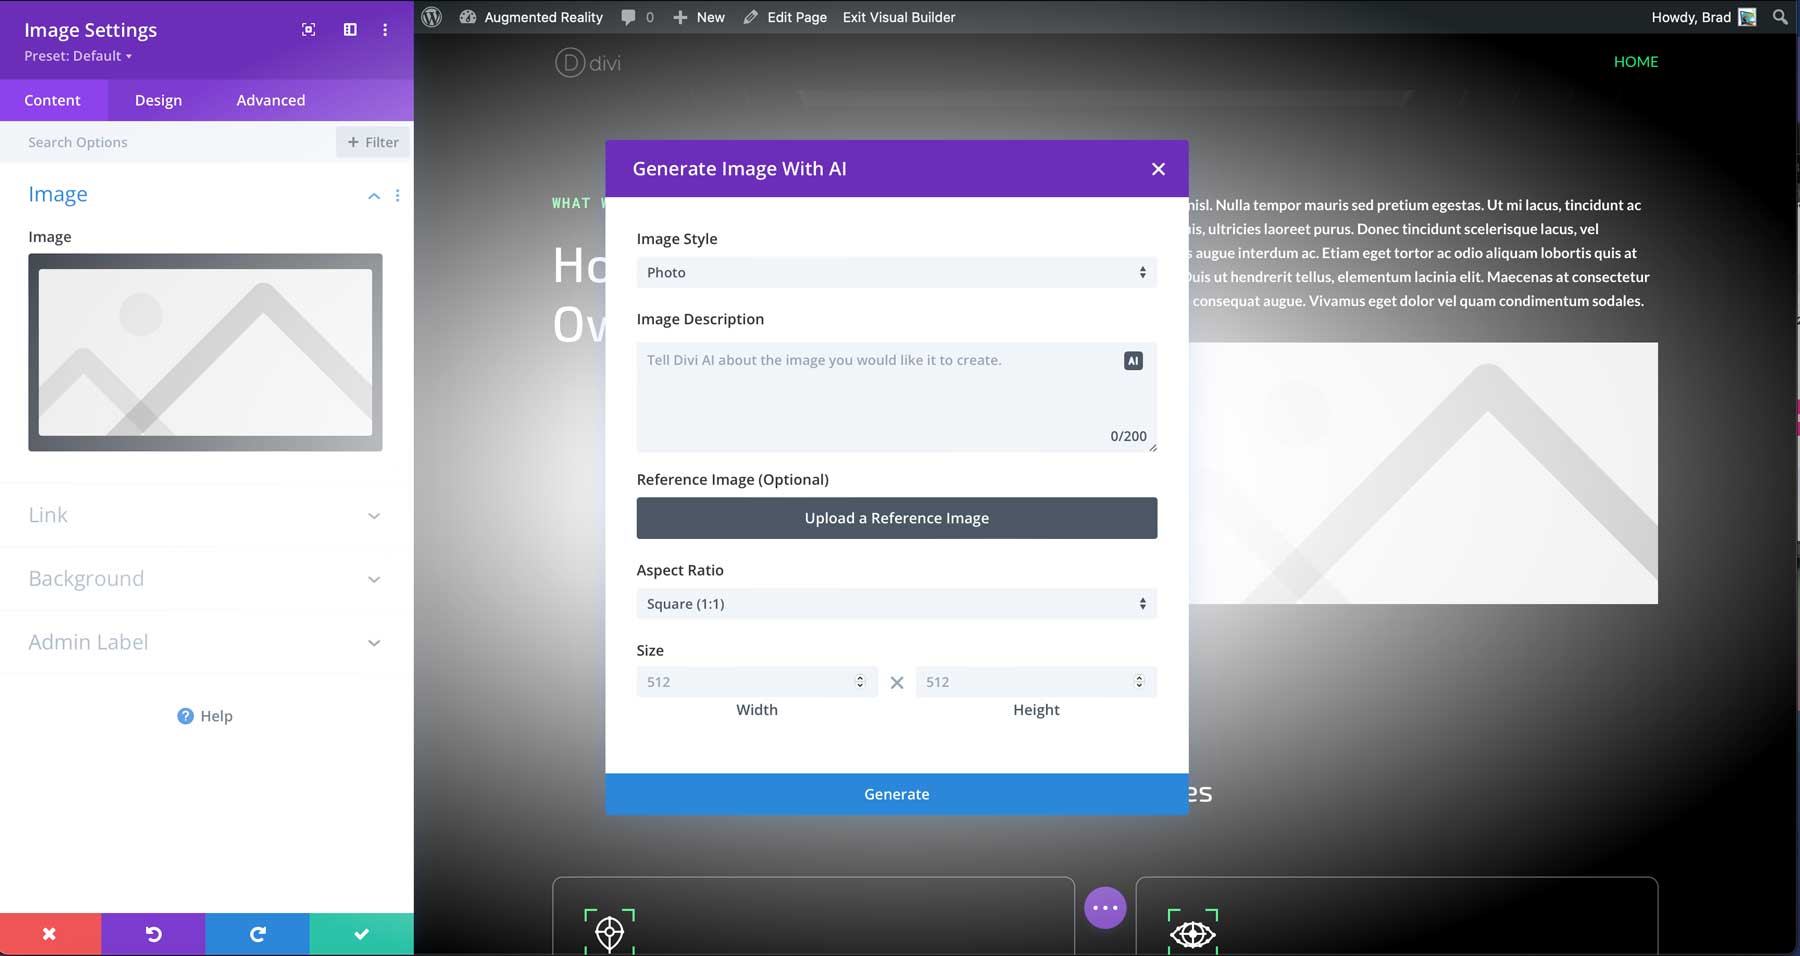Collapse the Image section
Image resolution: width=1800 pixels, height=956 pixels.
tap(374, 195)
